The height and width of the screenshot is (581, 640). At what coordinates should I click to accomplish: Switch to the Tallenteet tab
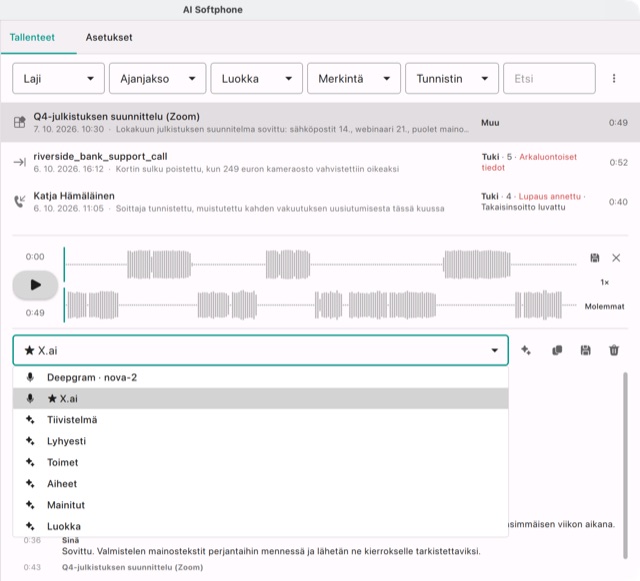point(32,38)
